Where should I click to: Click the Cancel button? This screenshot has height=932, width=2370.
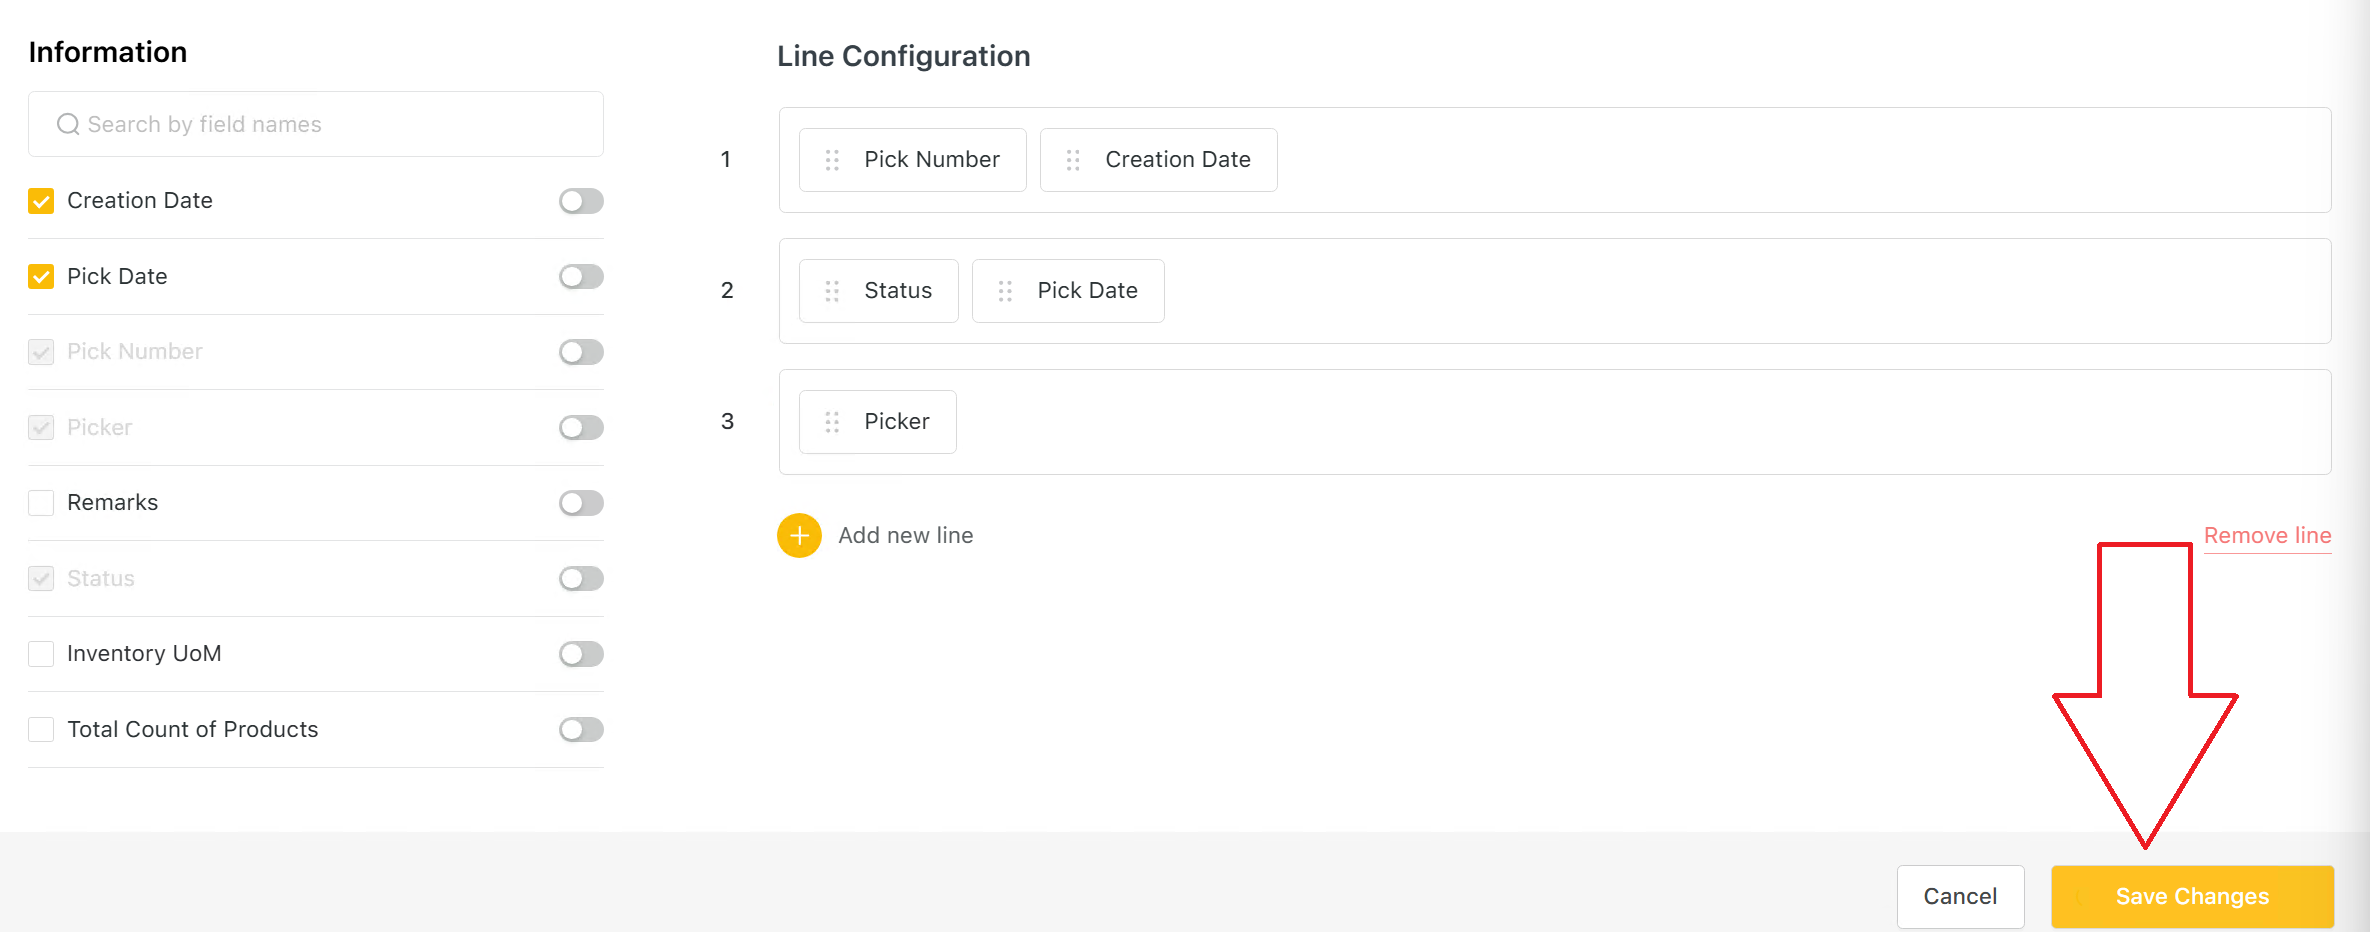click(1960, 896)
